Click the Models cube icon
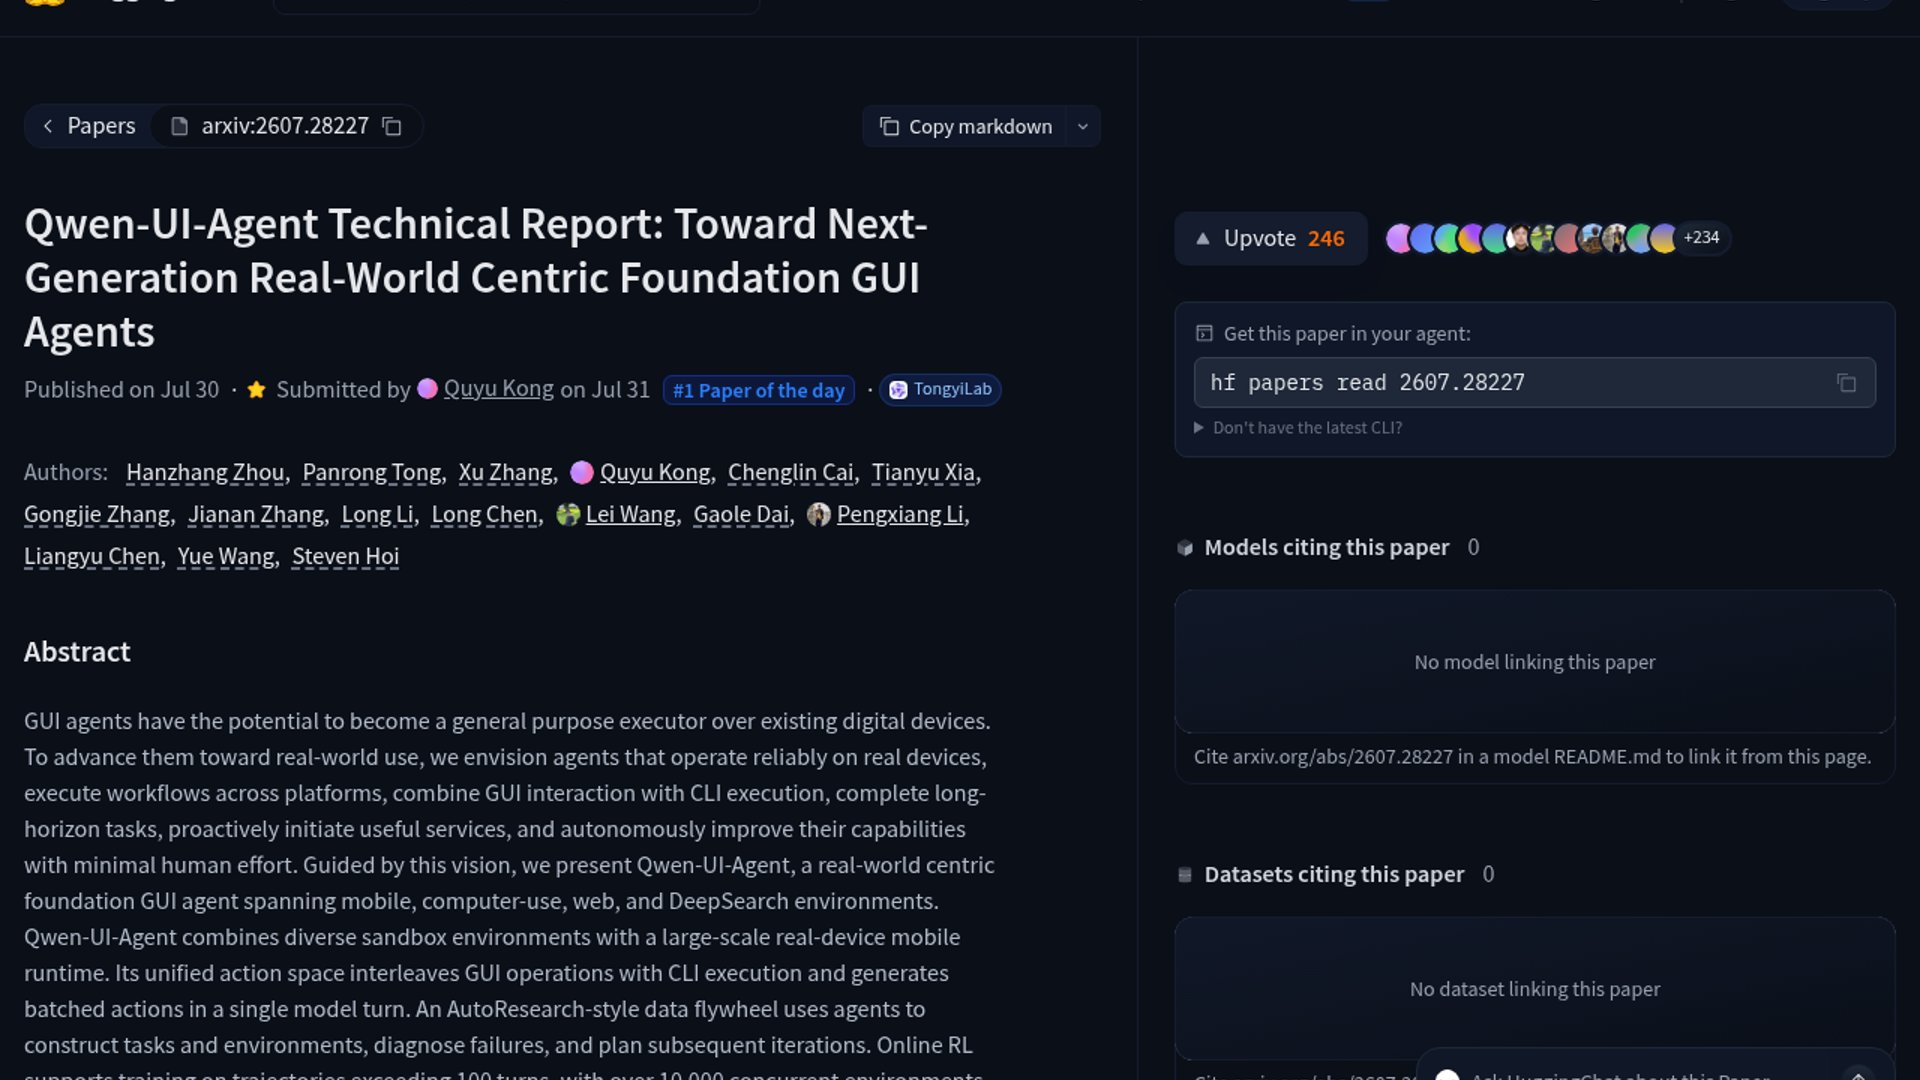1920x1080 pixels. (1185, 548)
